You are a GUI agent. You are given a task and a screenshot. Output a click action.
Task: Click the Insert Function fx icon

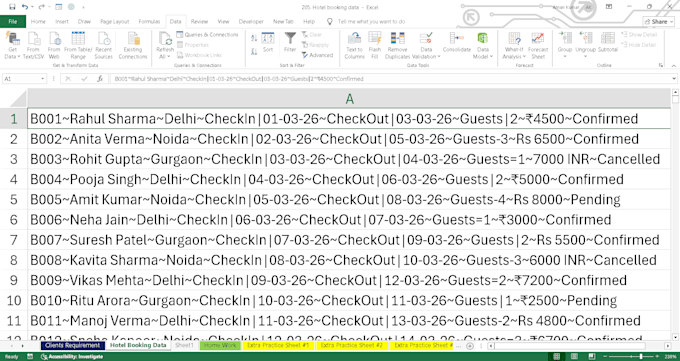(100, 79)
